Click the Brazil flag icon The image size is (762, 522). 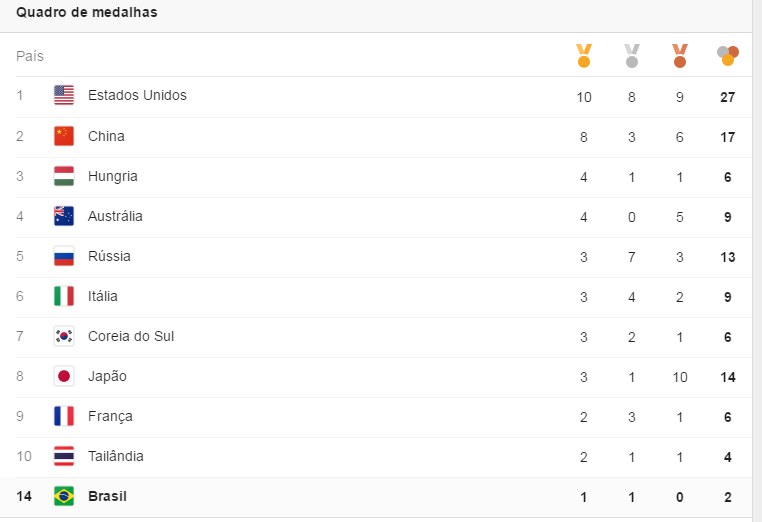64,496
